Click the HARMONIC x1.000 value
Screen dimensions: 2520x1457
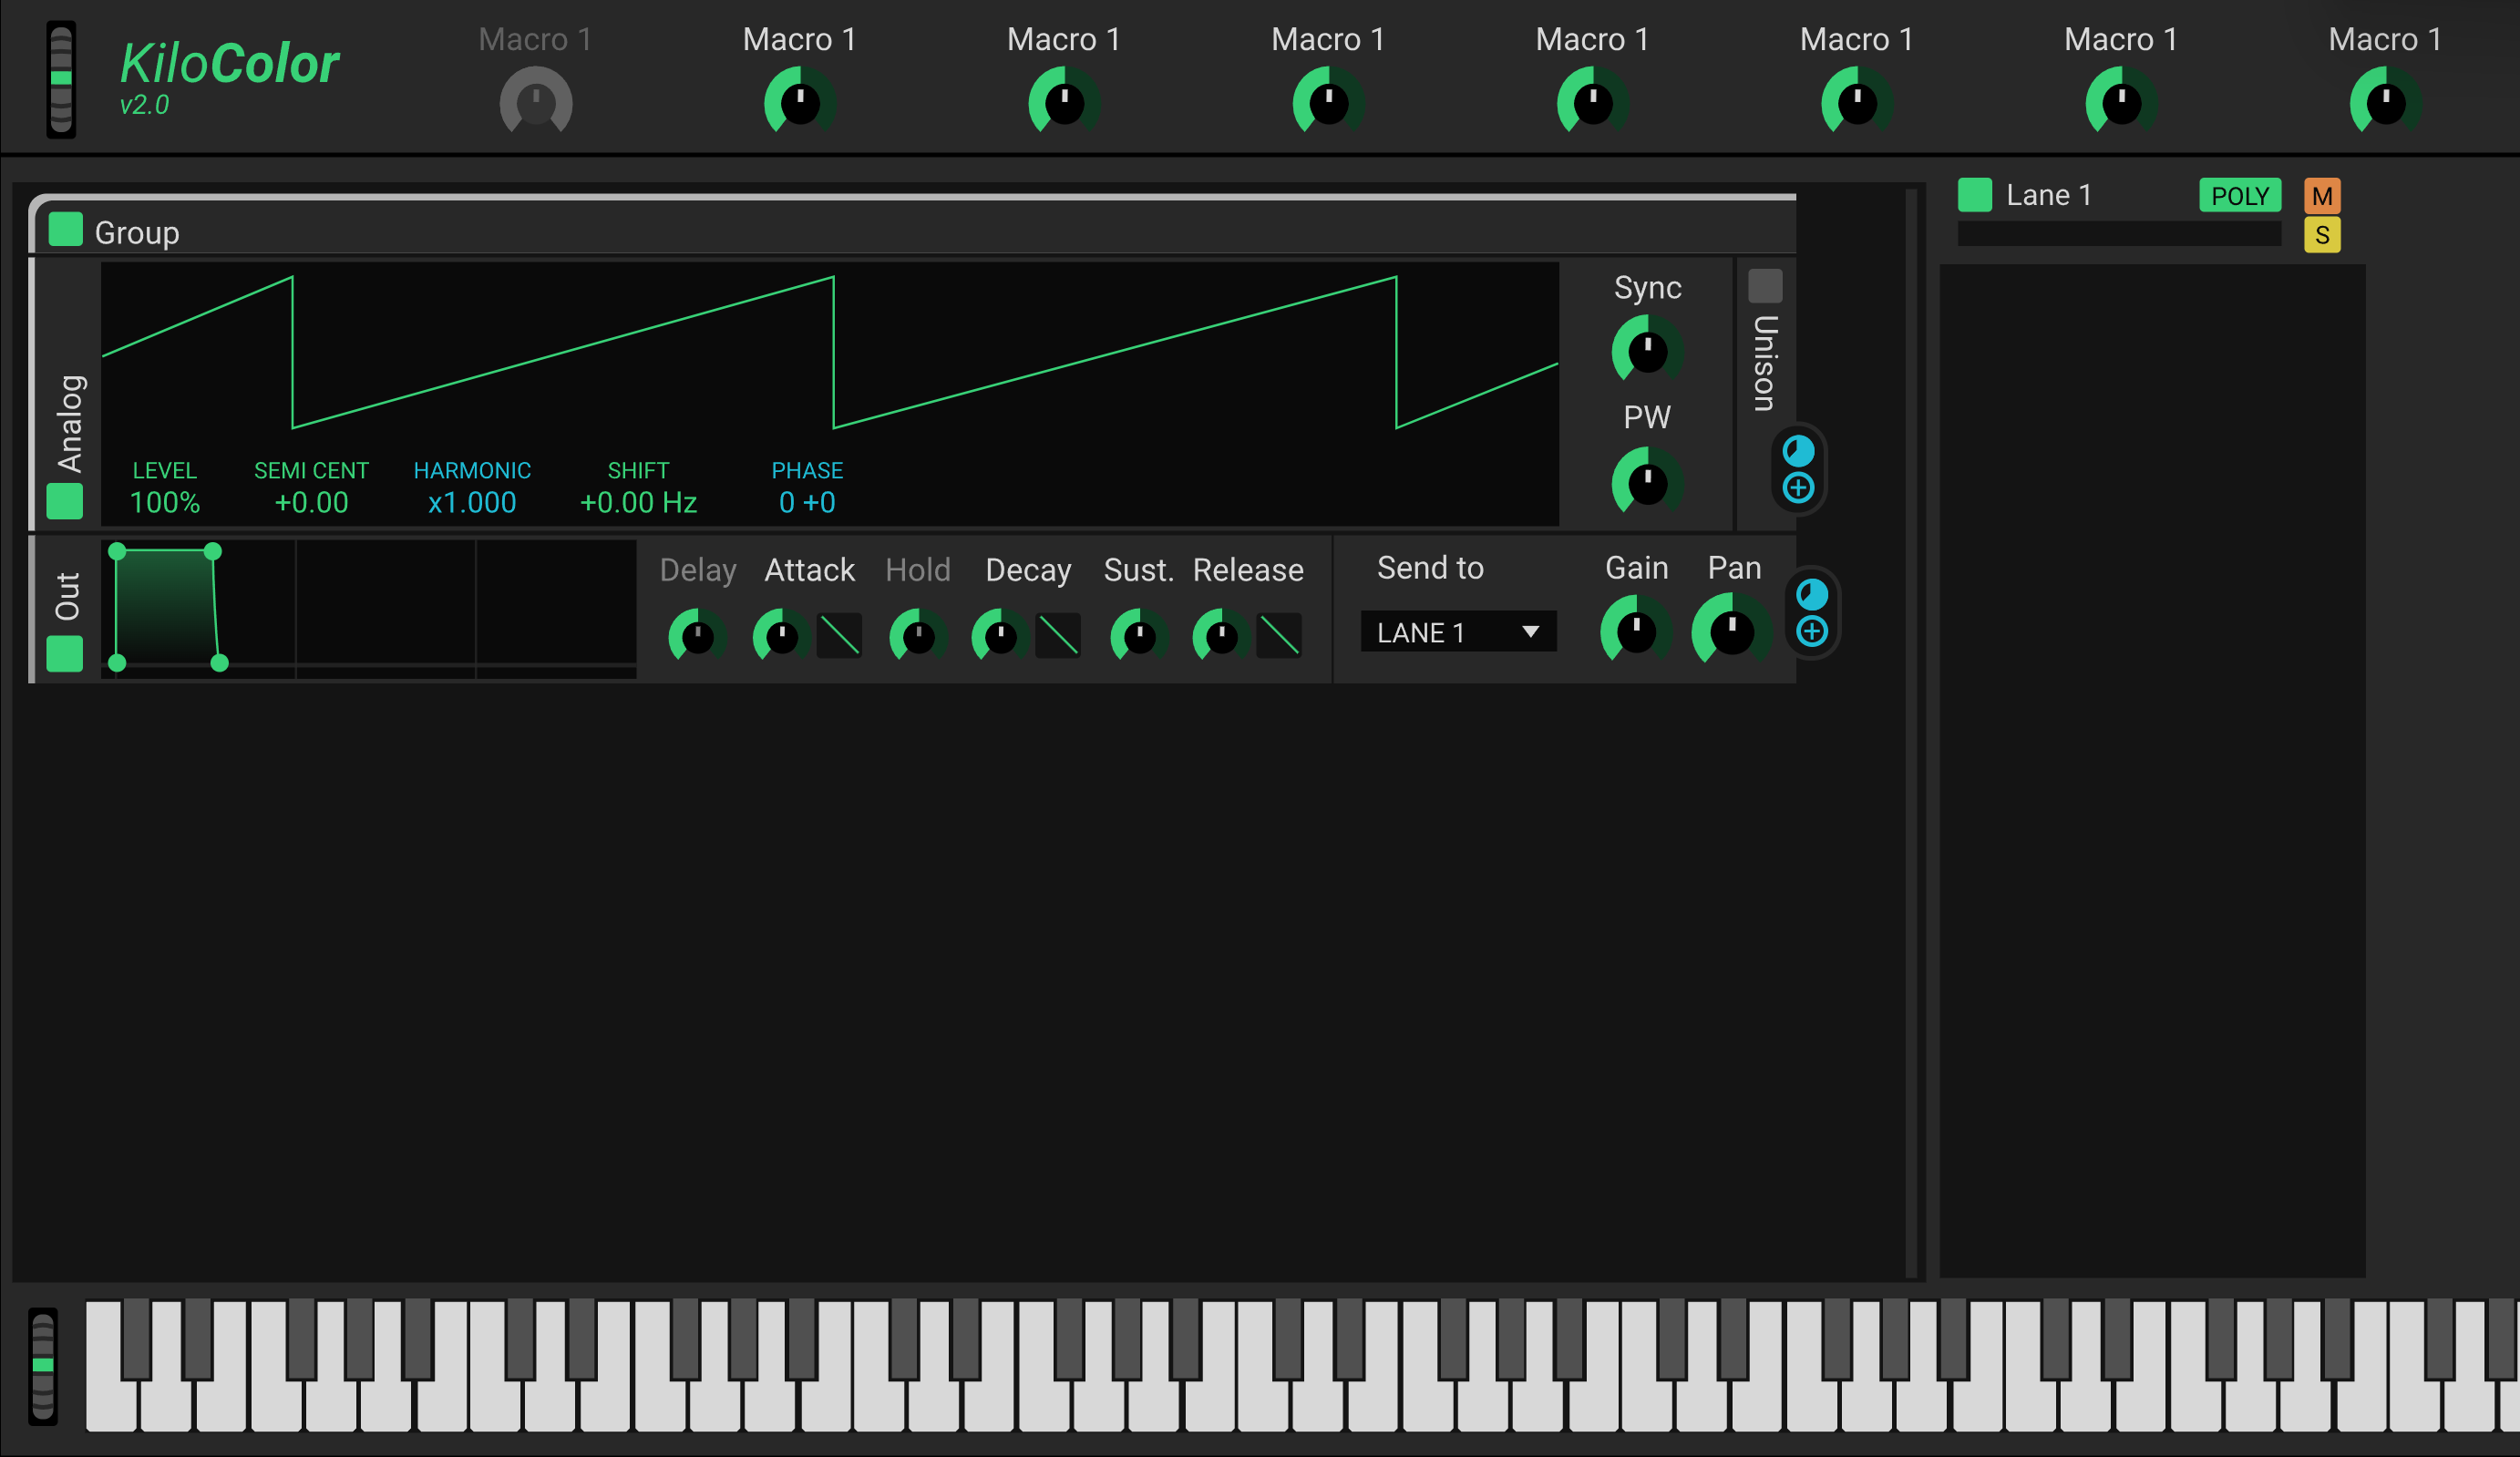[x=472, y=502]
